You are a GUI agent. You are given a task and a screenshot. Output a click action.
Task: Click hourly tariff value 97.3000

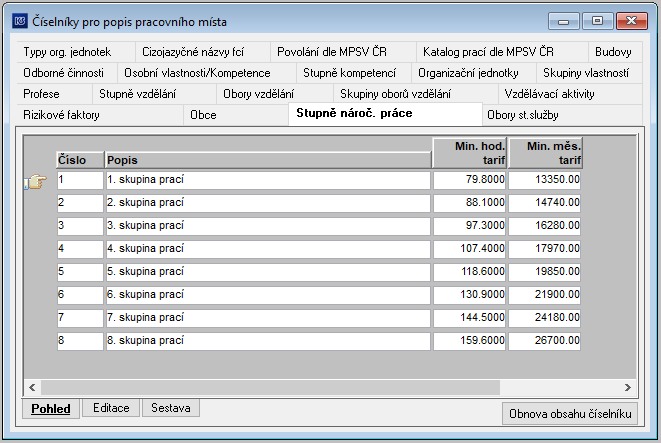click(470, 226)
